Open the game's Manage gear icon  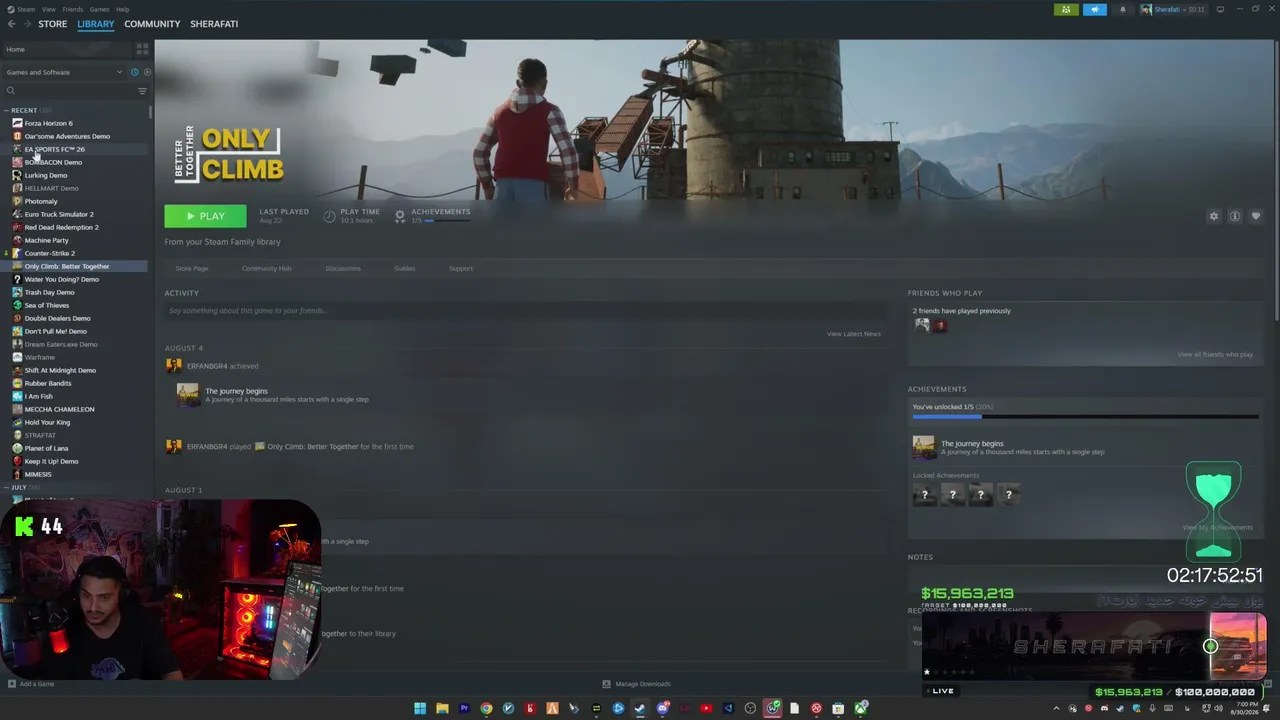(x=1214, y=216)
